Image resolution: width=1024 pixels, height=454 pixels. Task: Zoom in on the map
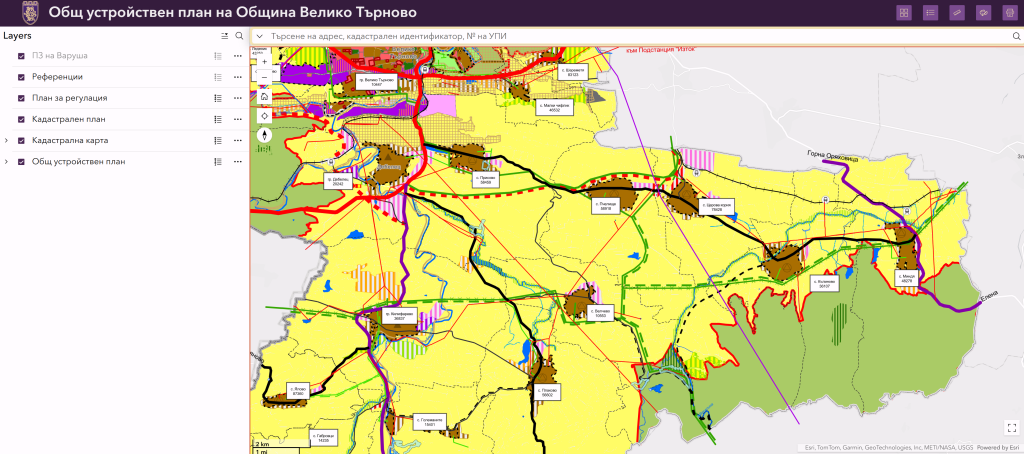point(264,61)
